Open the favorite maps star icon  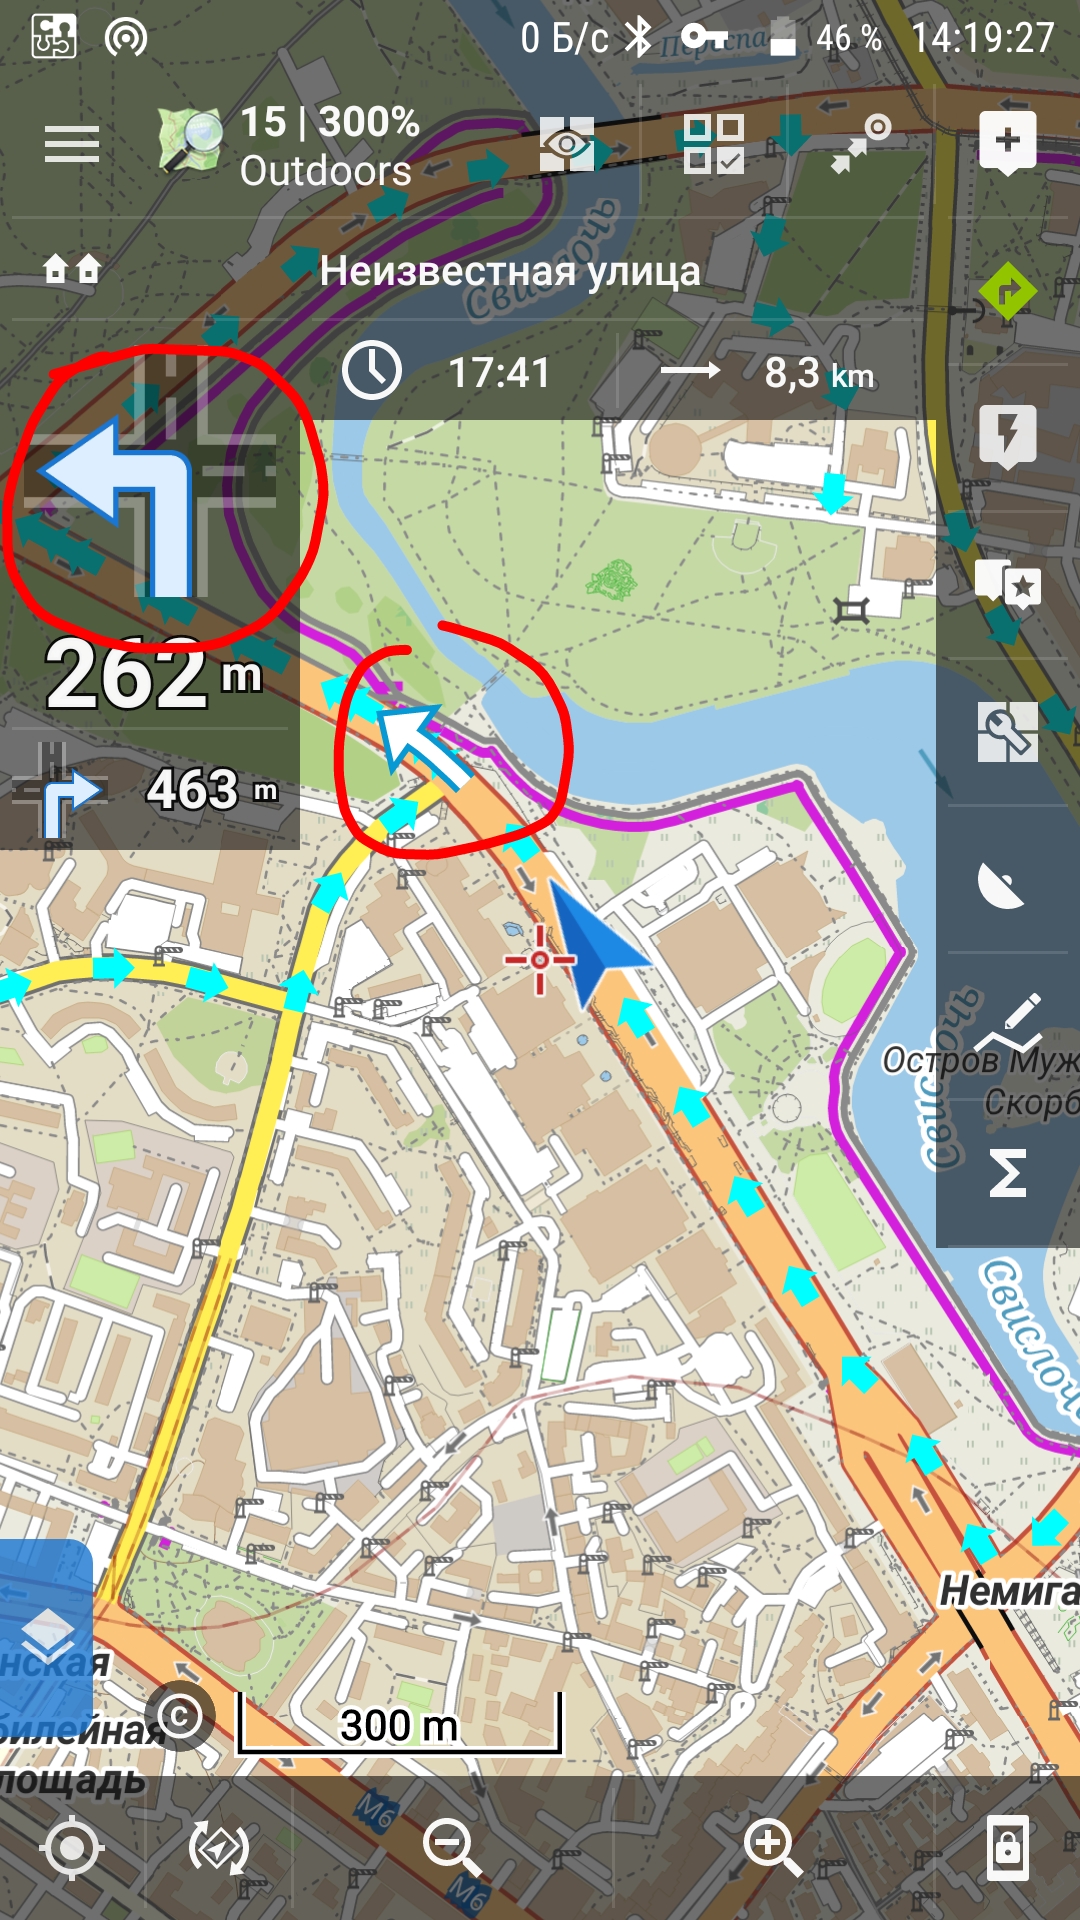[x=1007, y=584]
